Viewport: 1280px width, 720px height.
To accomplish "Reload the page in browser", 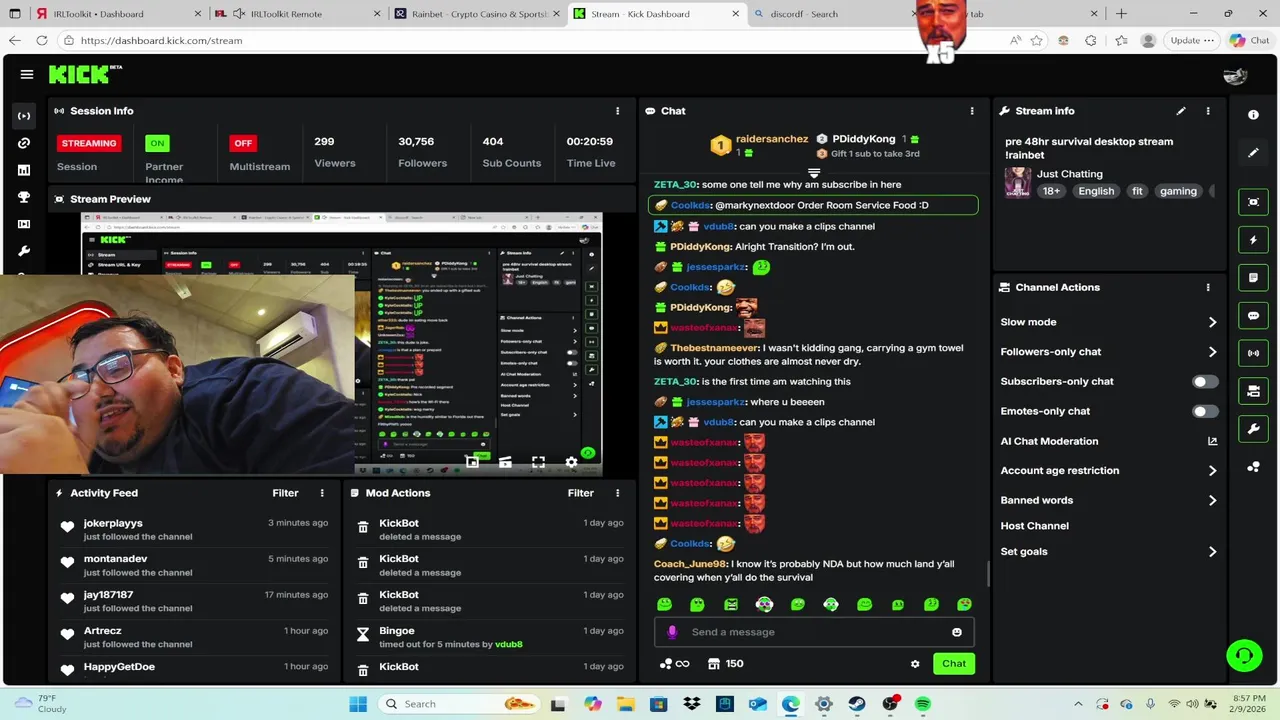I will tap(41, 41).
